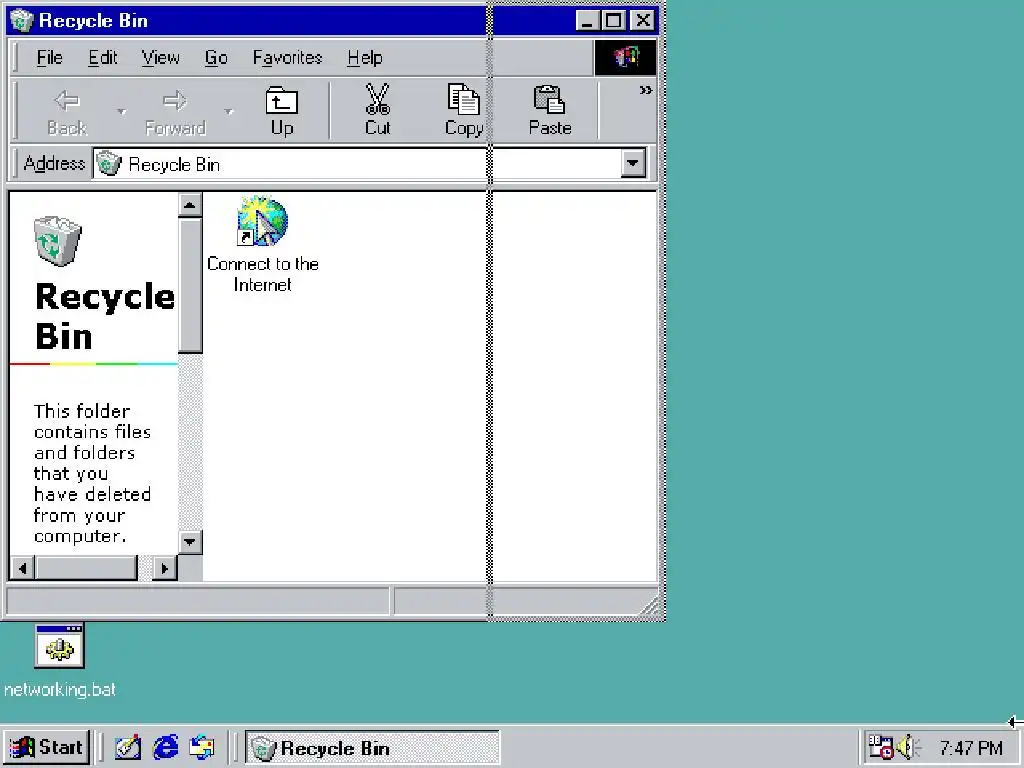Open the View menu
This screenshot has width=1024, height=768.
[x=161, y=57]
